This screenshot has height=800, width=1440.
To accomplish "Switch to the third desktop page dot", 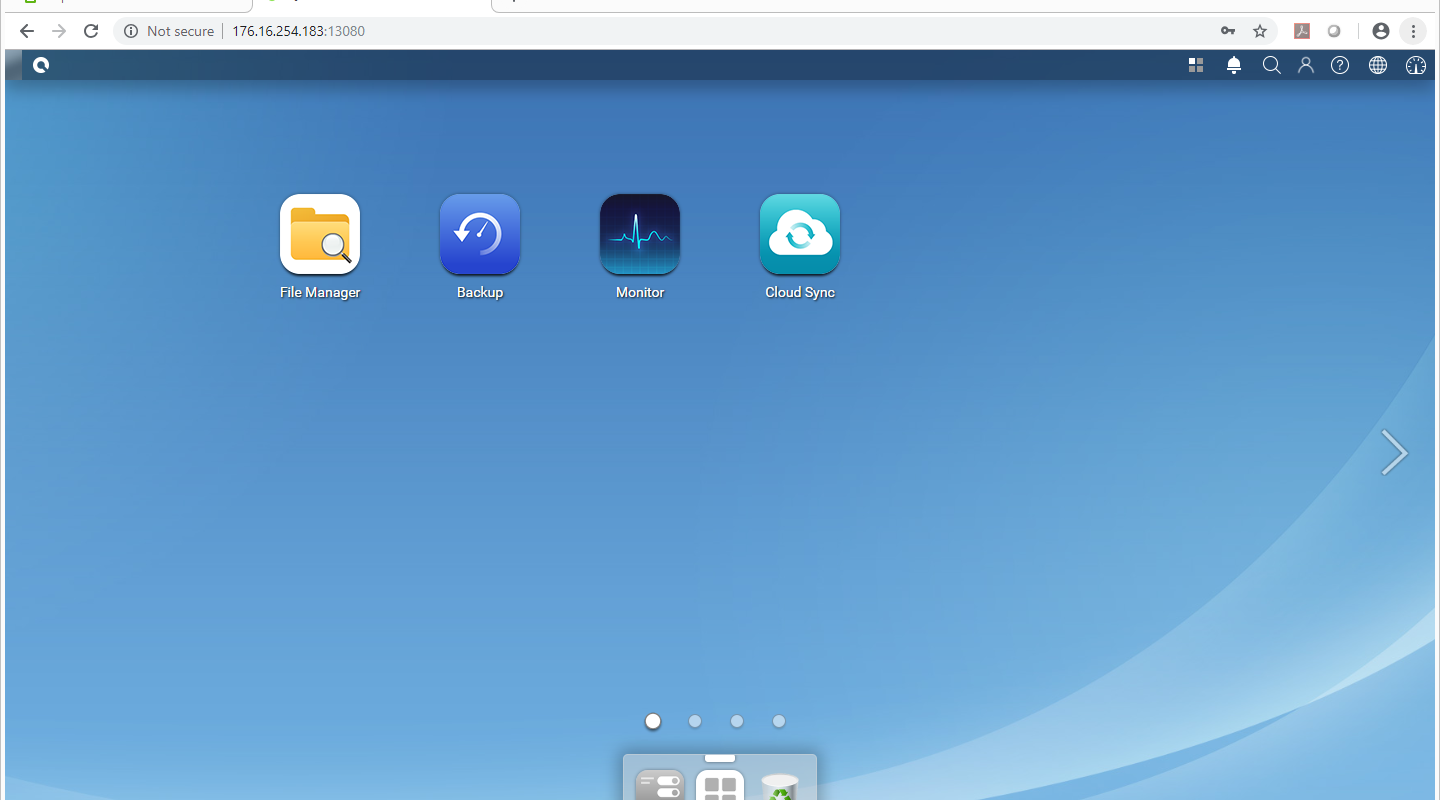I will point(737,721).
